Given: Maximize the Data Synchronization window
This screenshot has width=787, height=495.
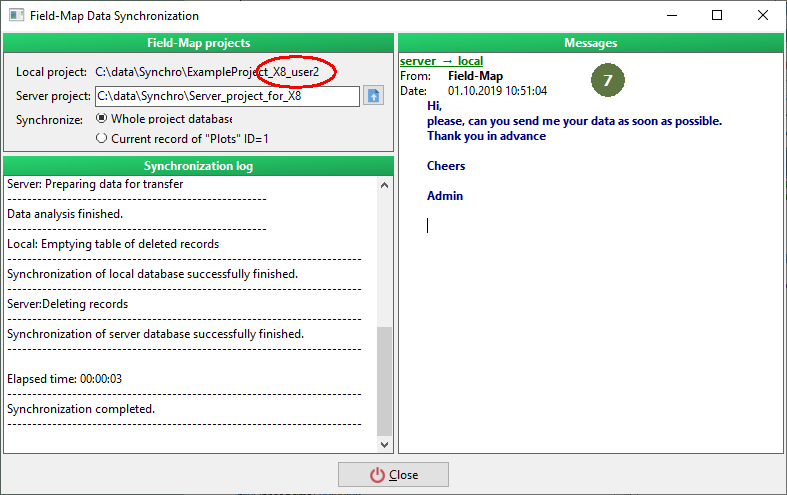Looking at the screenshot, I should 717,15.
